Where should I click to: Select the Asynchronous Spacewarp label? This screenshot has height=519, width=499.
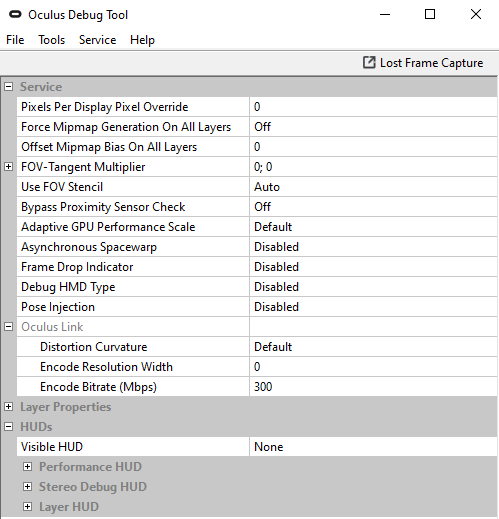[x=89, y=247]
